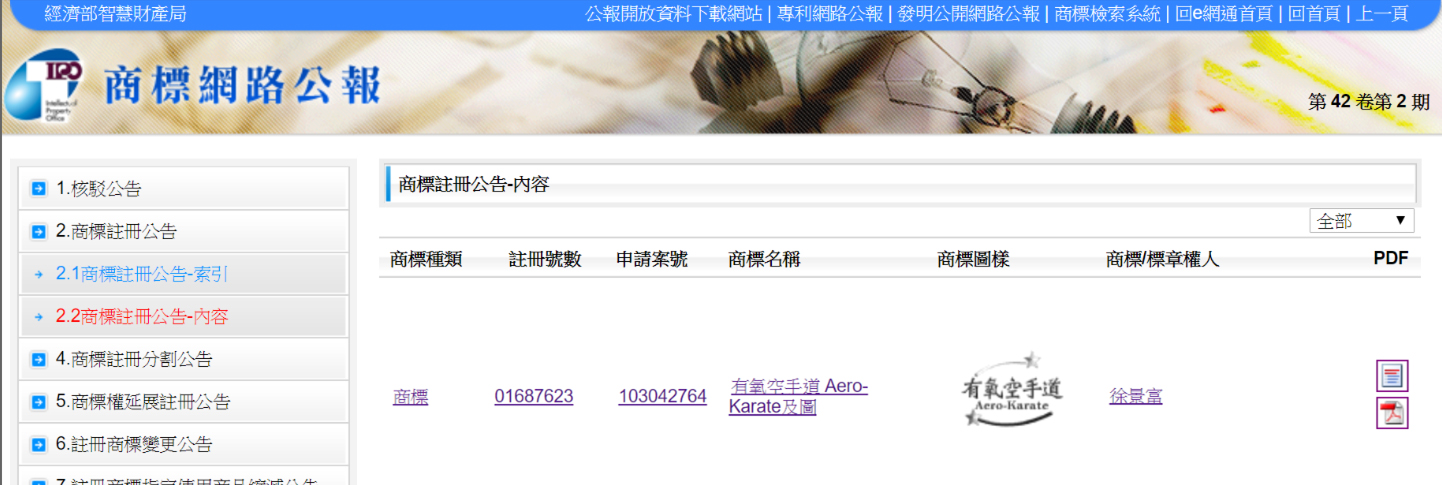
Task: Open the 全部 category dropdown
Action: pyautogui.click(x=1361, y=221)
